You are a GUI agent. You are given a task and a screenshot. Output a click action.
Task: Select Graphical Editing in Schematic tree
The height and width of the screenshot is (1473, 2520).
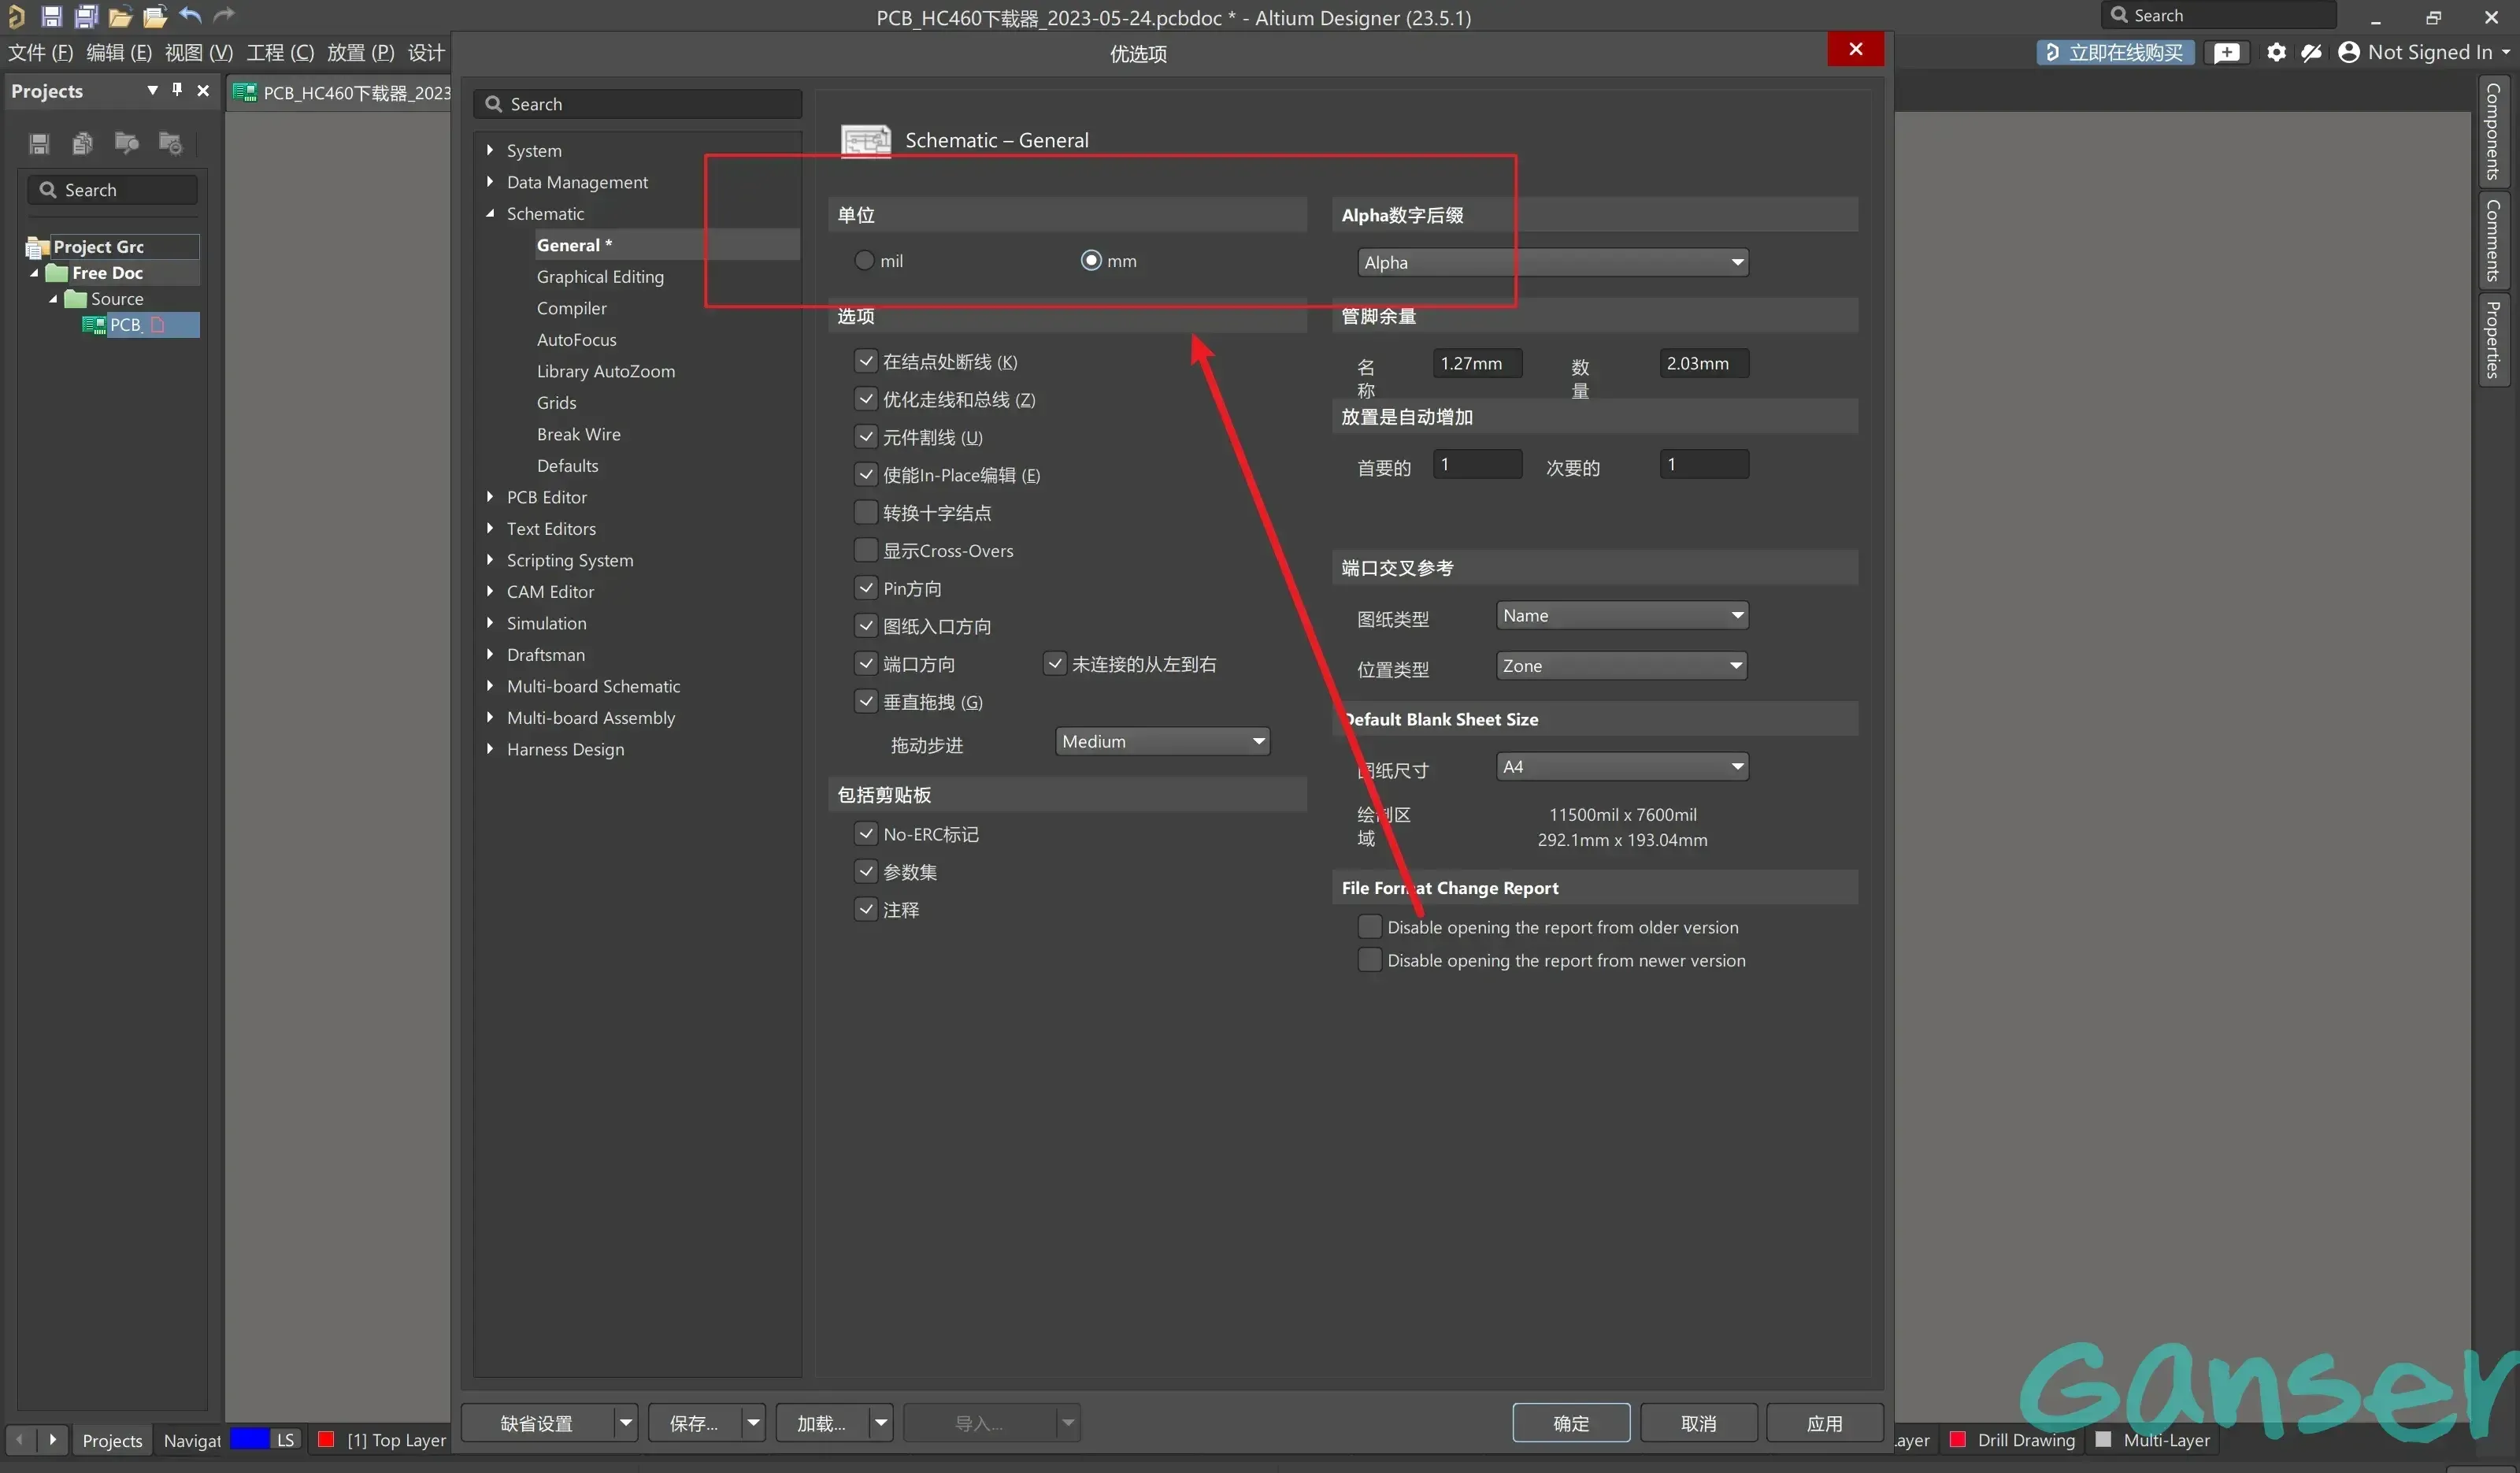click(x=600, y=277)
